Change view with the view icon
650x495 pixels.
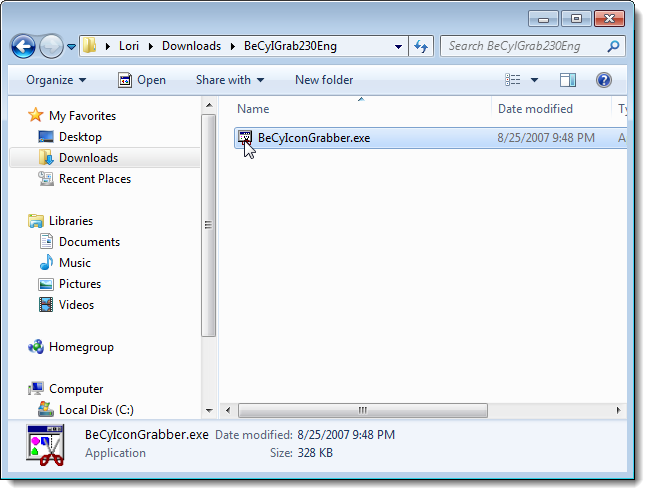tap(512, 80)
